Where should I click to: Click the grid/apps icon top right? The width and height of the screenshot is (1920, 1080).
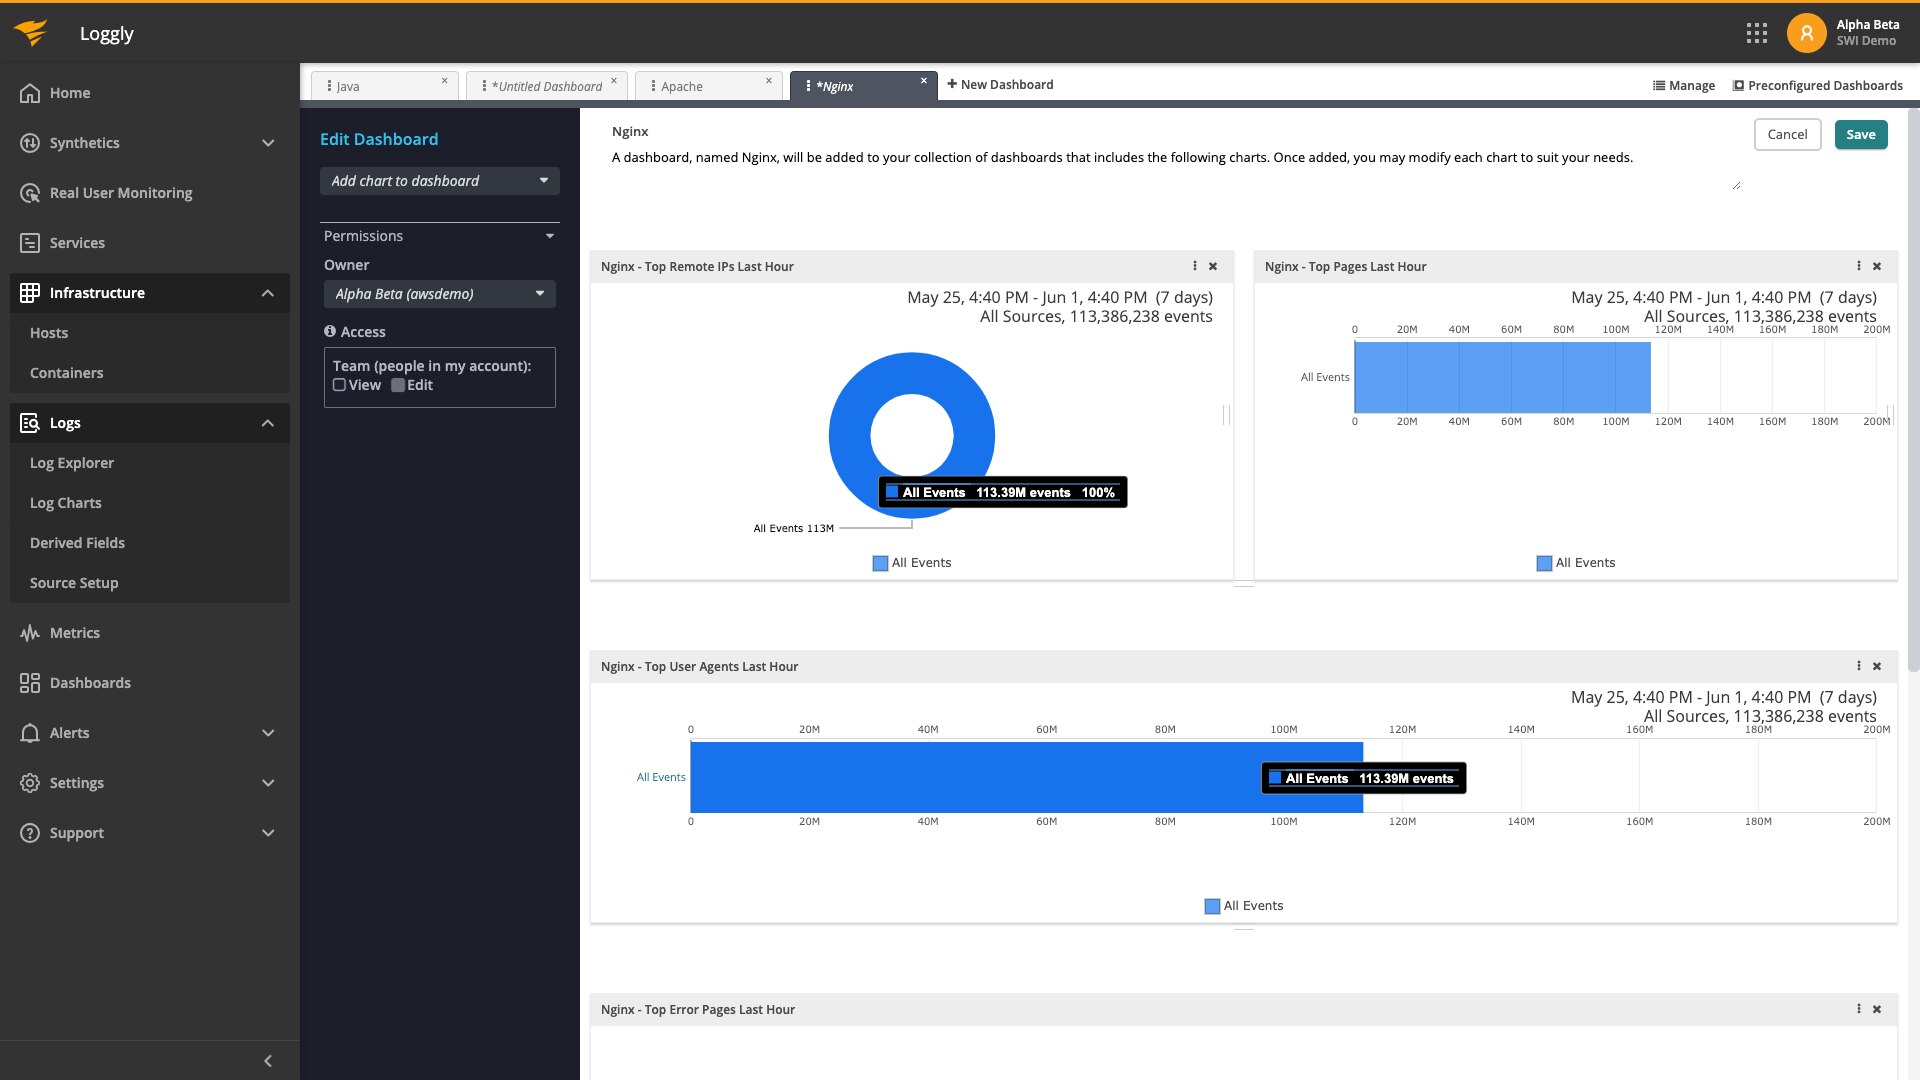pyautogui.click(x=1756, y=33)
